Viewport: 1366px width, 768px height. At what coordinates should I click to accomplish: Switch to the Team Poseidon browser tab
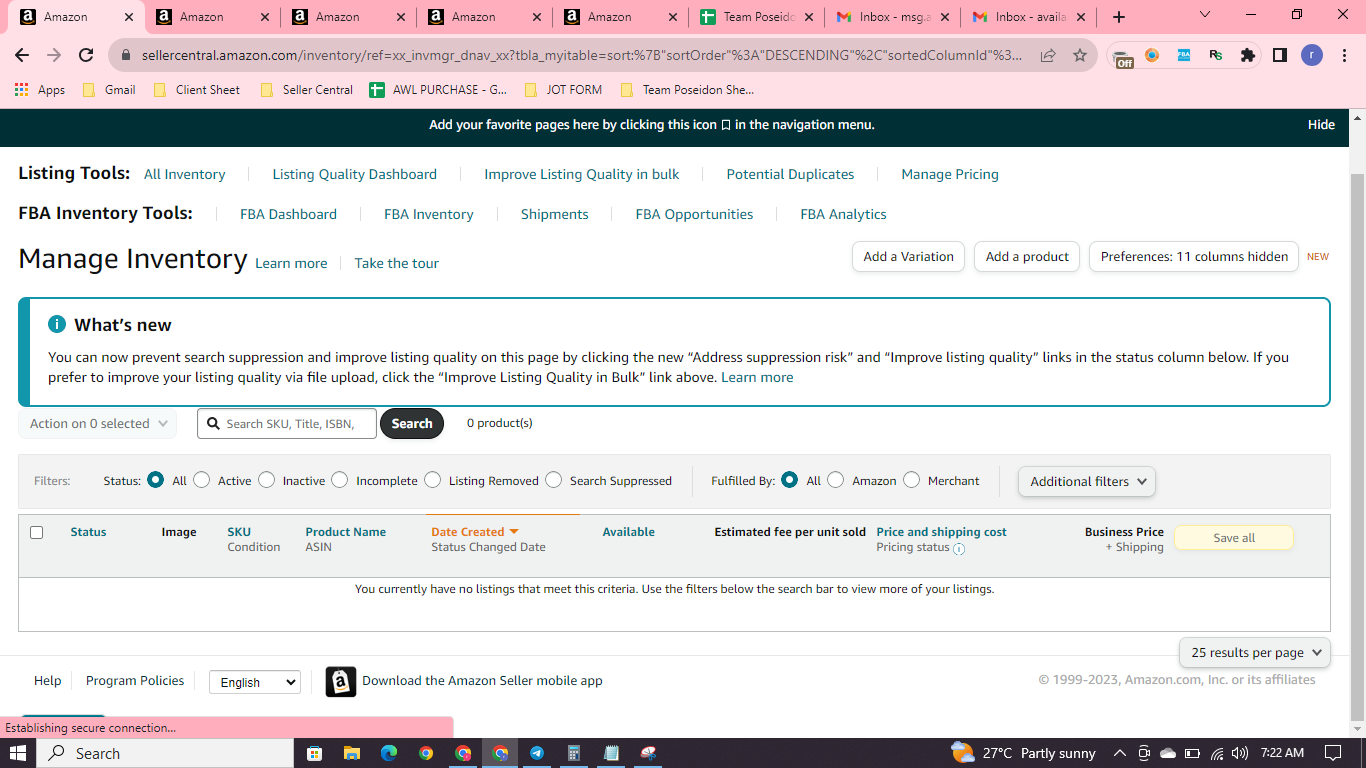tap(757, 17)
